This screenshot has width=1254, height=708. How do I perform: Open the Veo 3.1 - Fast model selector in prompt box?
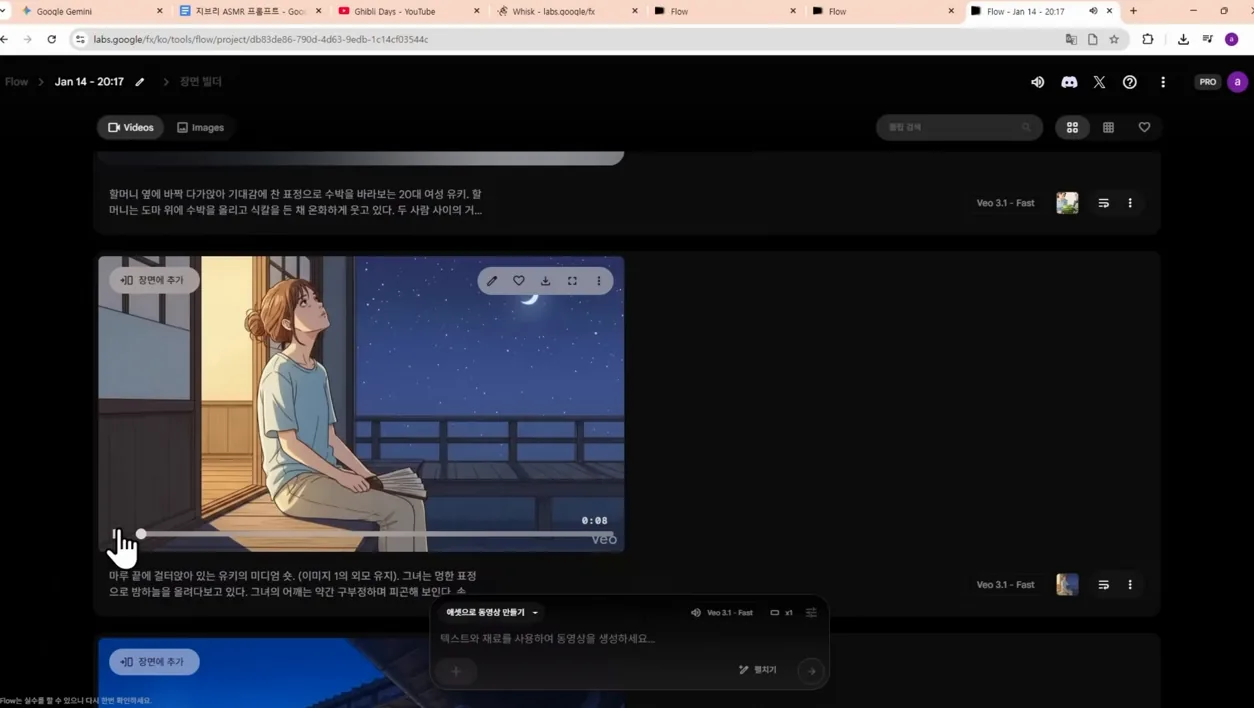click(722, 612)
